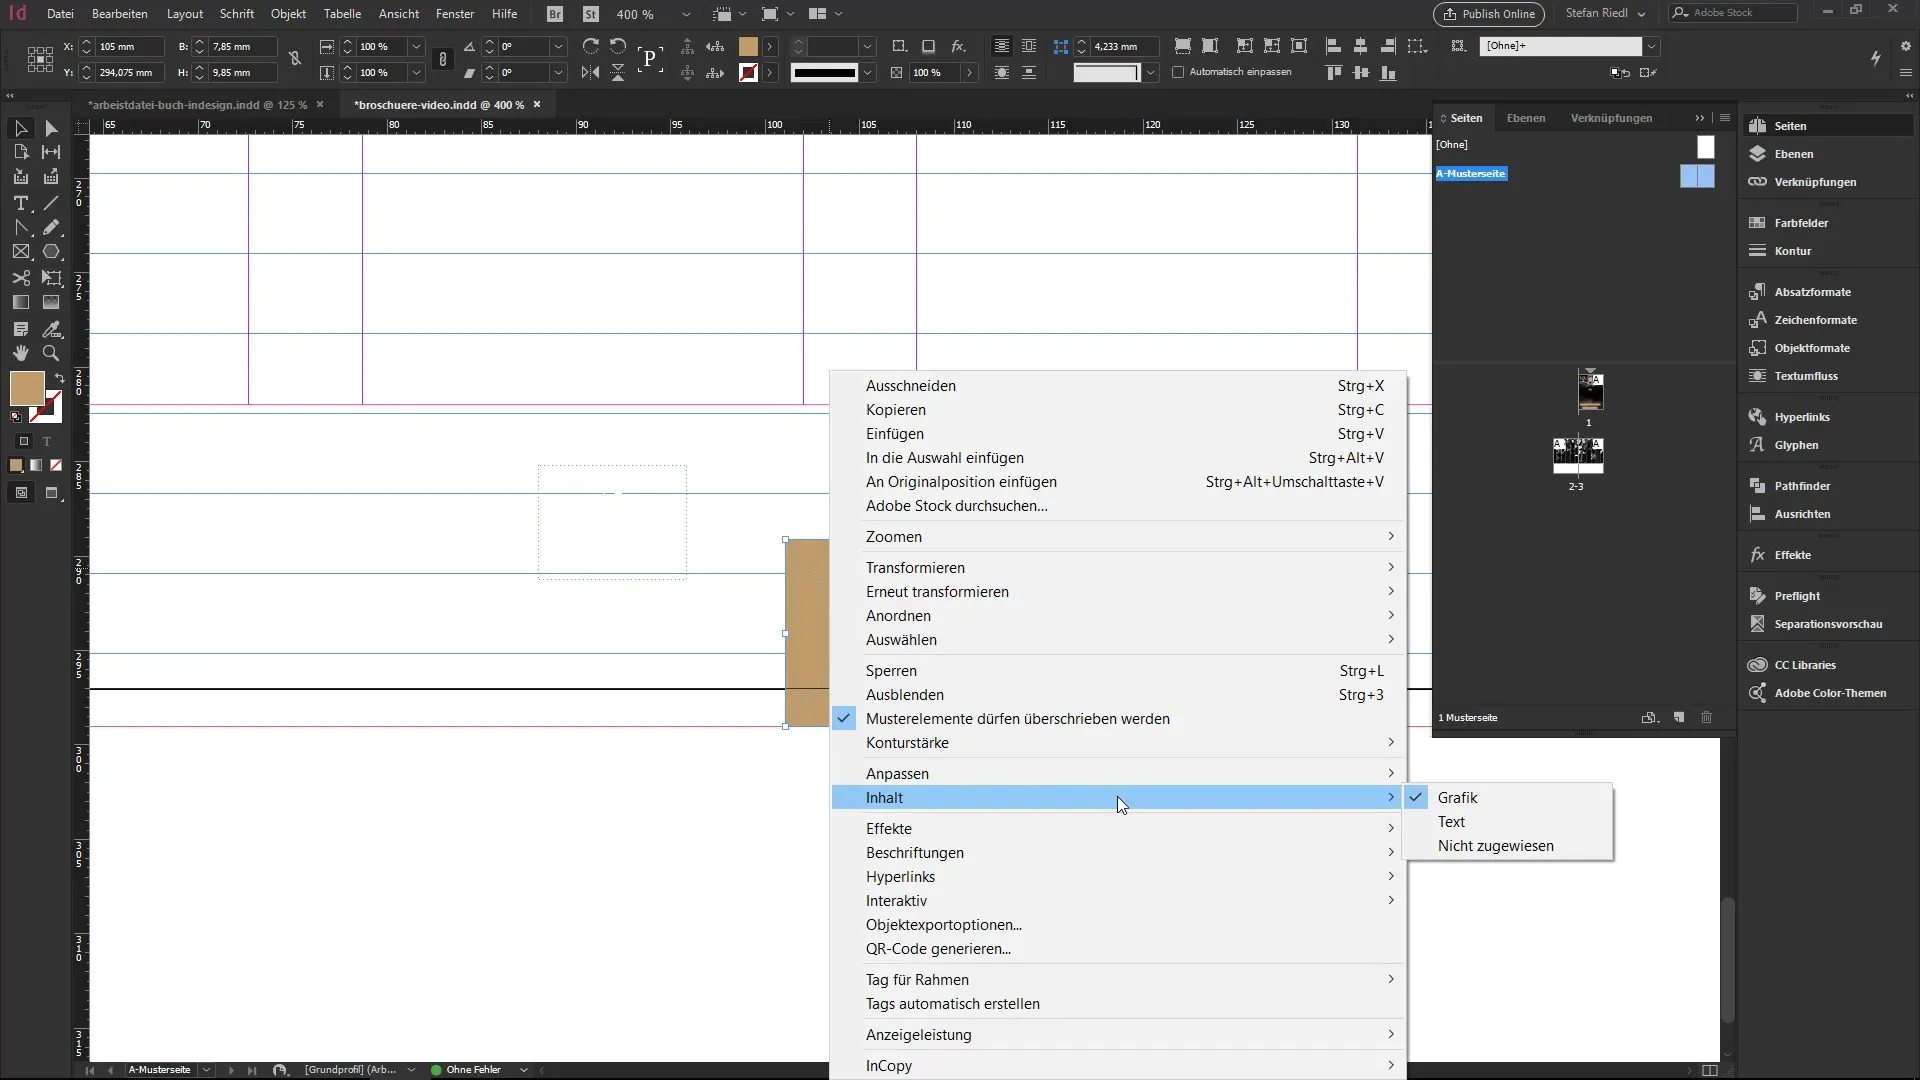Toggle constrain width and height proportions
This screenshot has height=1080, width=1920.
(x=295, y=59)
